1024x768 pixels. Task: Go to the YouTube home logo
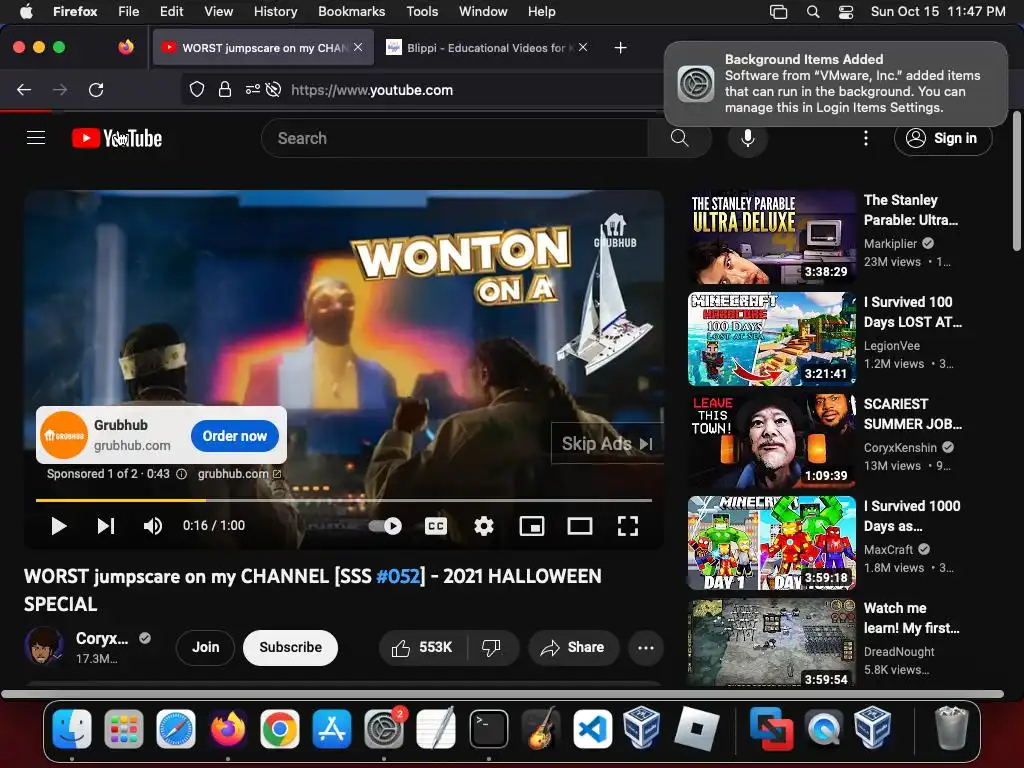[x=117, y=138]
